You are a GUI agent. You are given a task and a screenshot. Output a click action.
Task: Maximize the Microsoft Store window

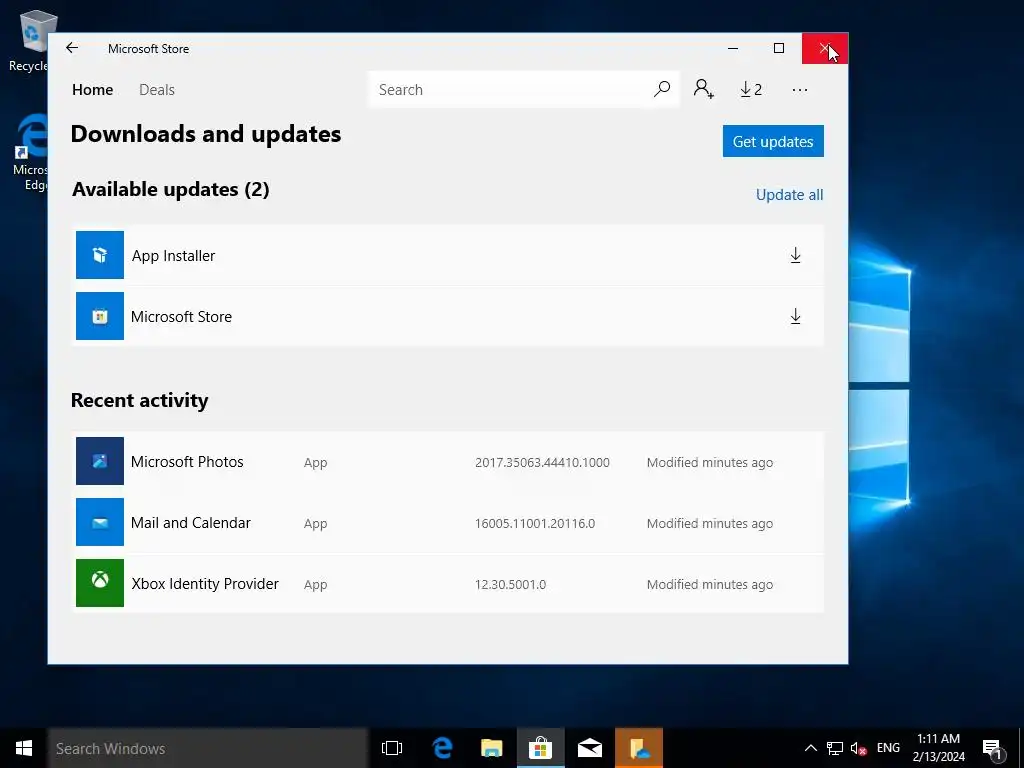[x=778, y=48]
